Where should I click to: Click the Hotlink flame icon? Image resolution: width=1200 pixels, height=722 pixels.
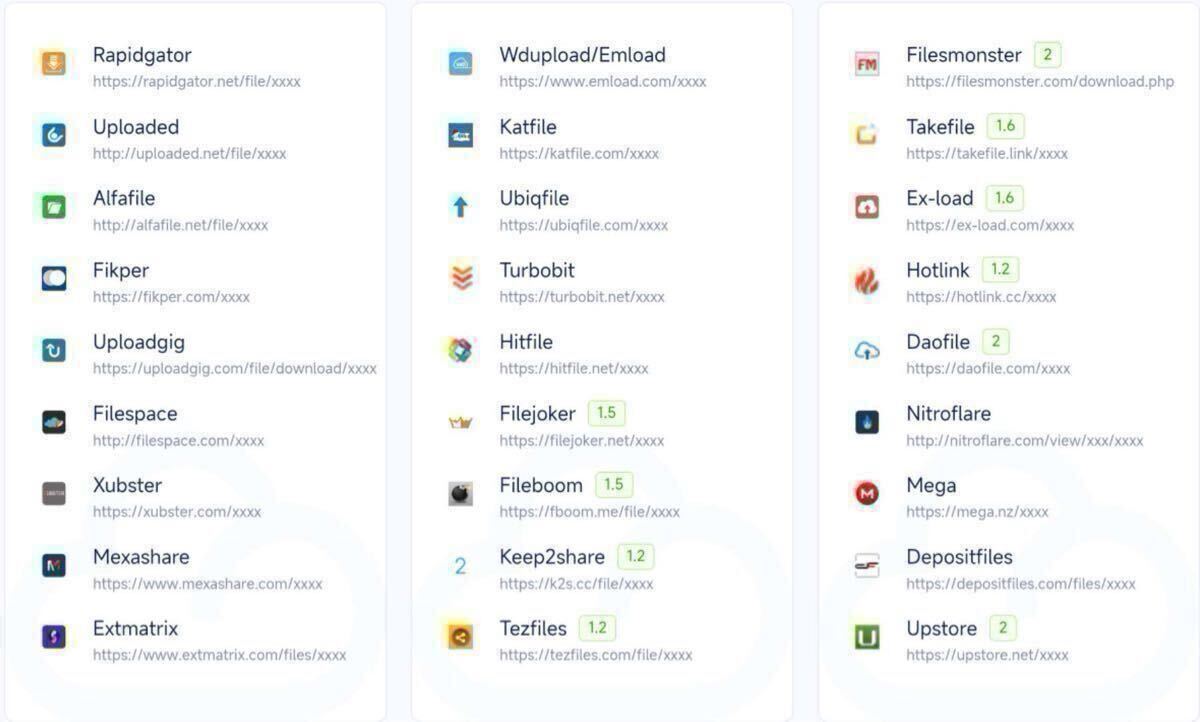pos(867,280)
